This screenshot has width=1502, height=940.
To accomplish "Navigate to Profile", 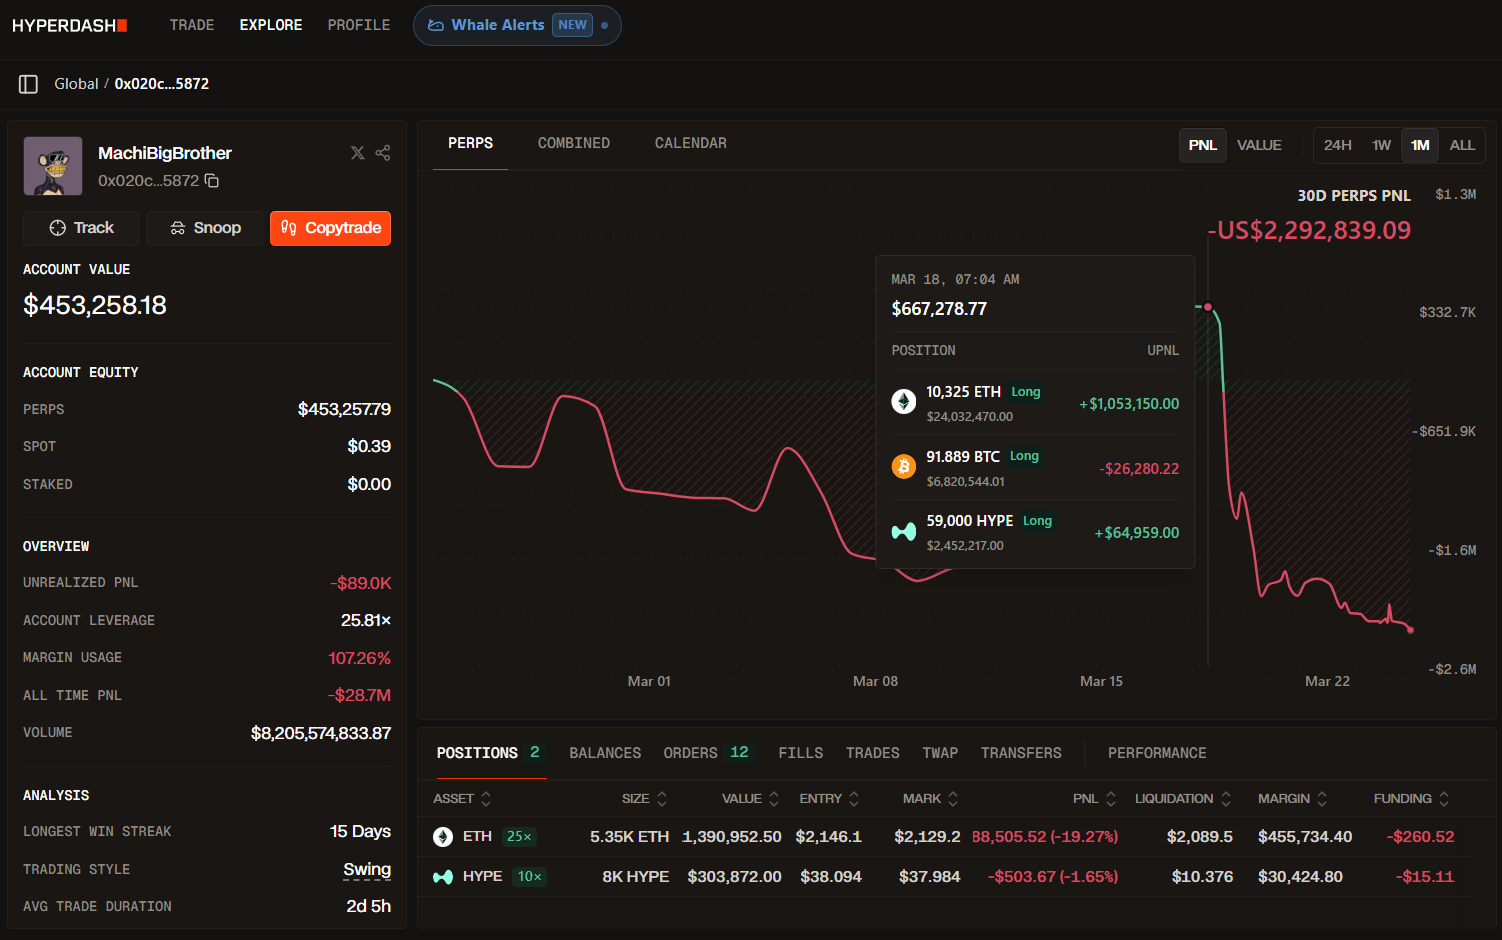I will tap(359, 25).
